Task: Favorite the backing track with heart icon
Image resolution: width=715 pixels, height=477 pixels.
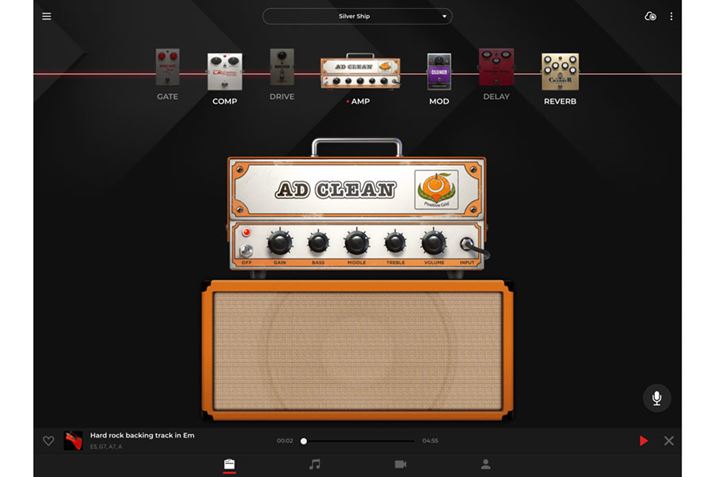Action: click(x=48, y=441)
